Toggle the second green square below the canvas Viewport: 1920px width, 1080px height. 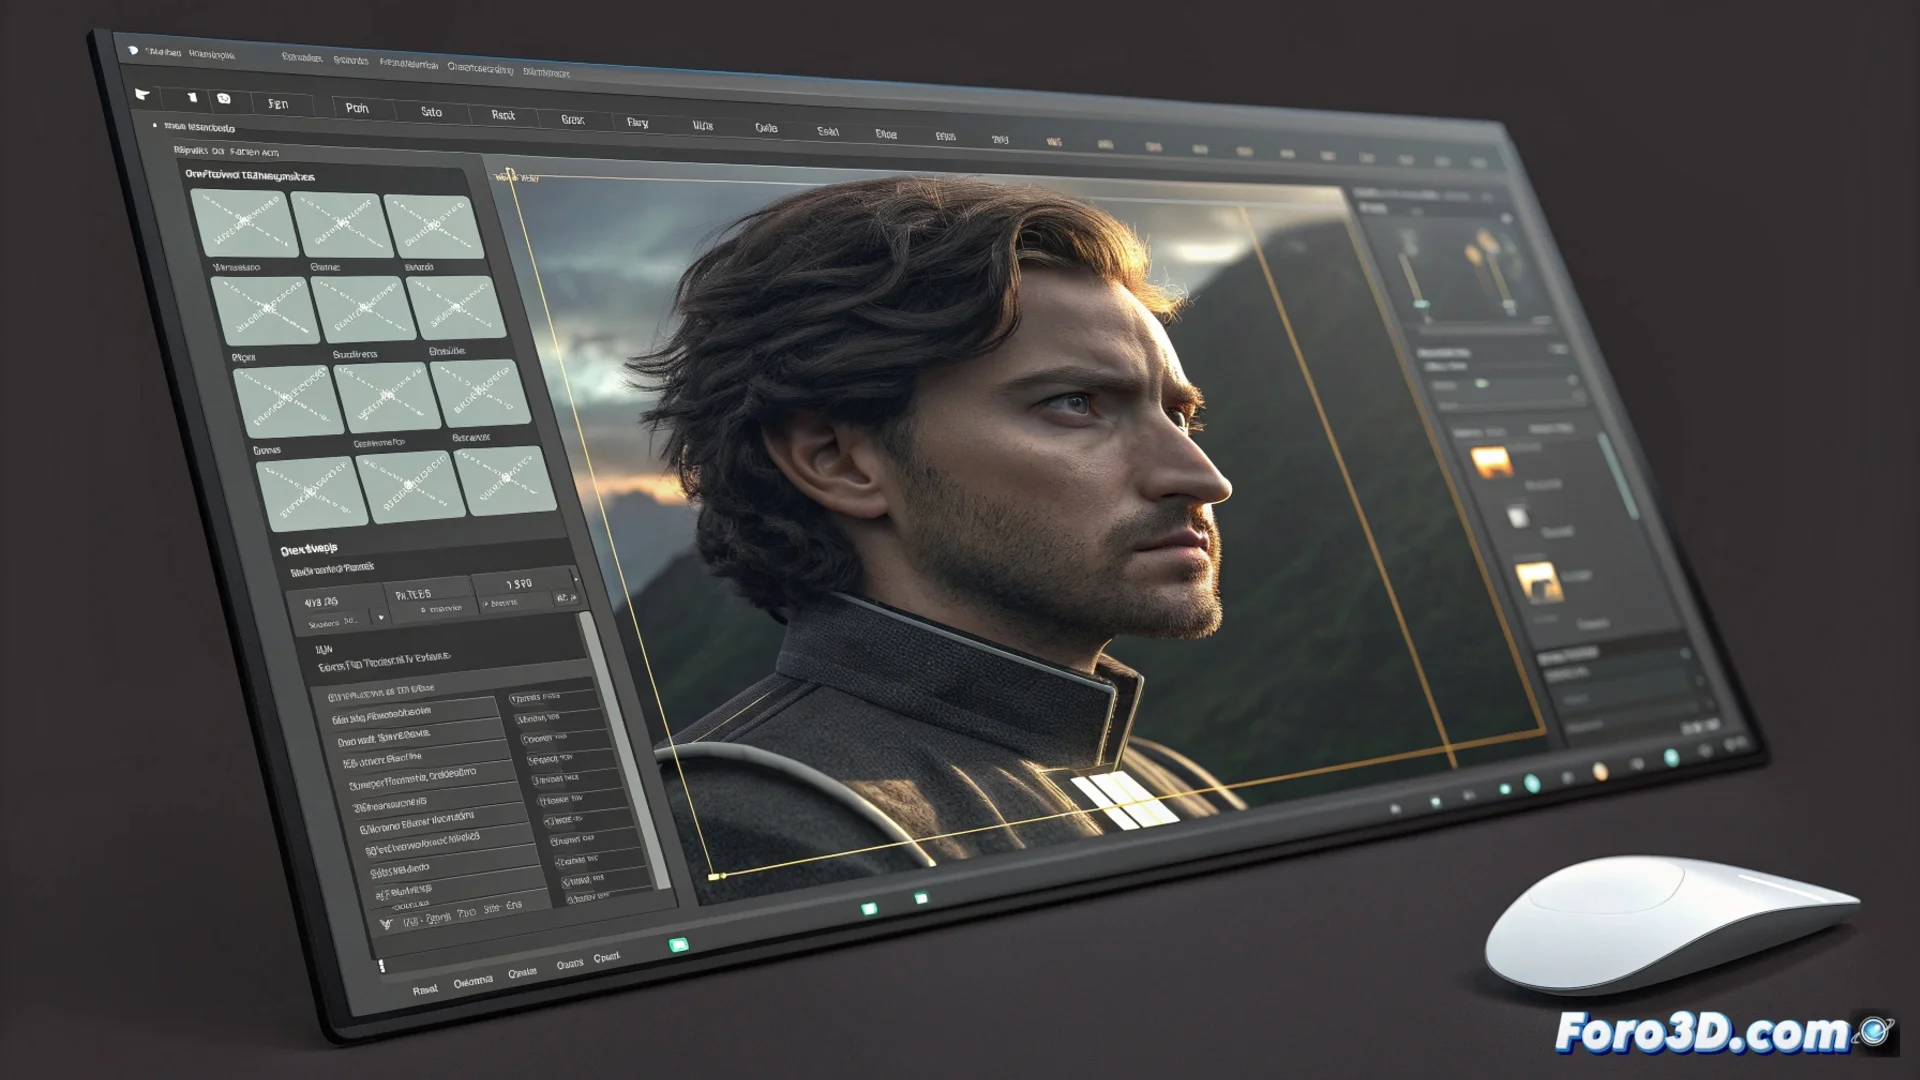point(921,899)
